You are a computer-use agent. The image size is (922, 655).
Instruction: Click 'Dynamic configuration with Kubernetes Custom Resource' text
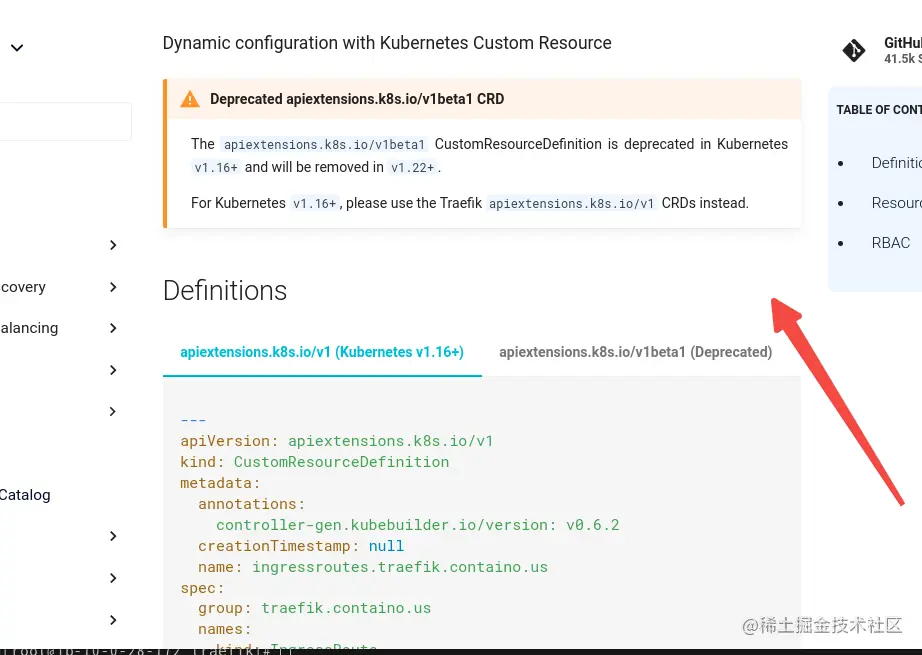[387, 43]
